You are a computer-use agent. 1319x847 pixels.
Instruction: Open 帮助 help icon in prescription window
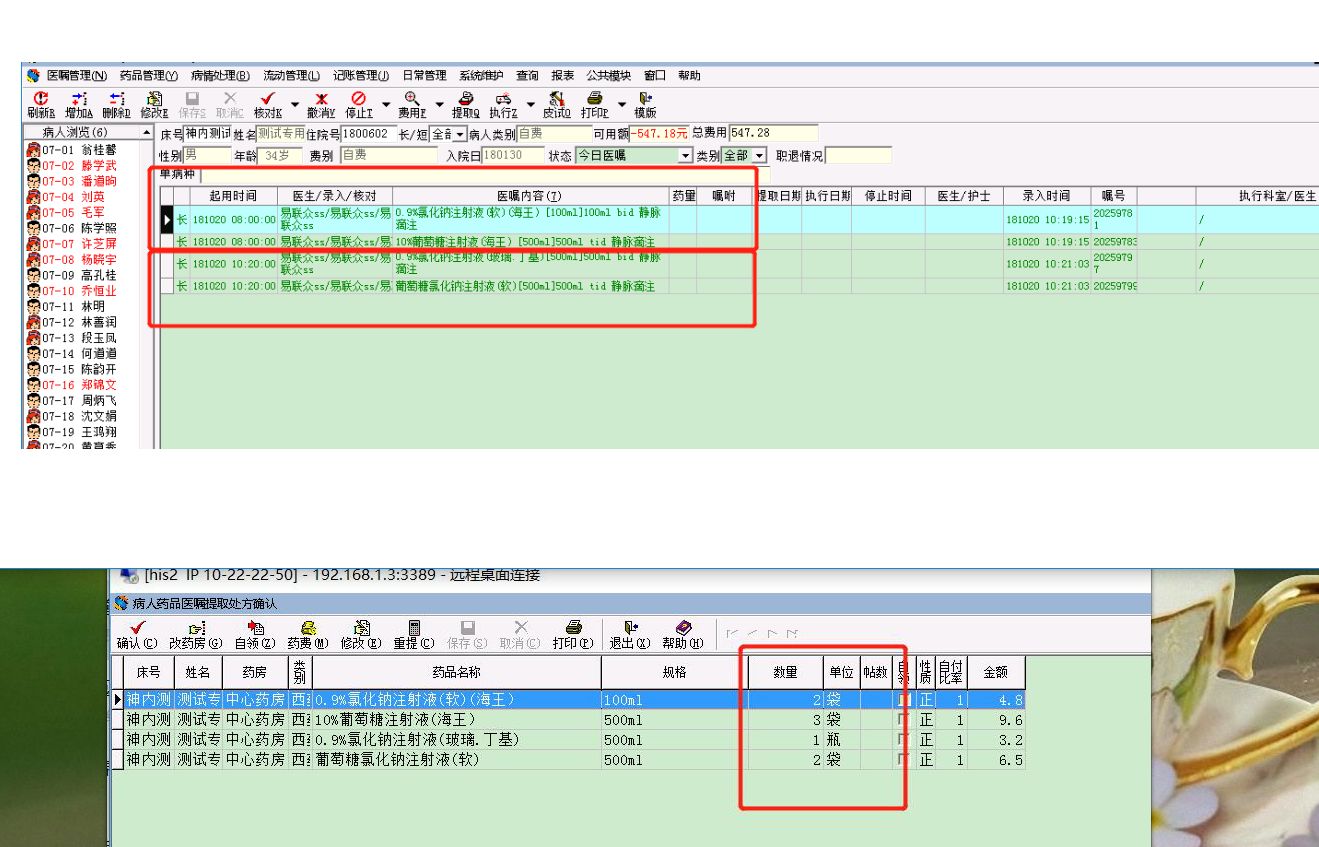(683, 627)
